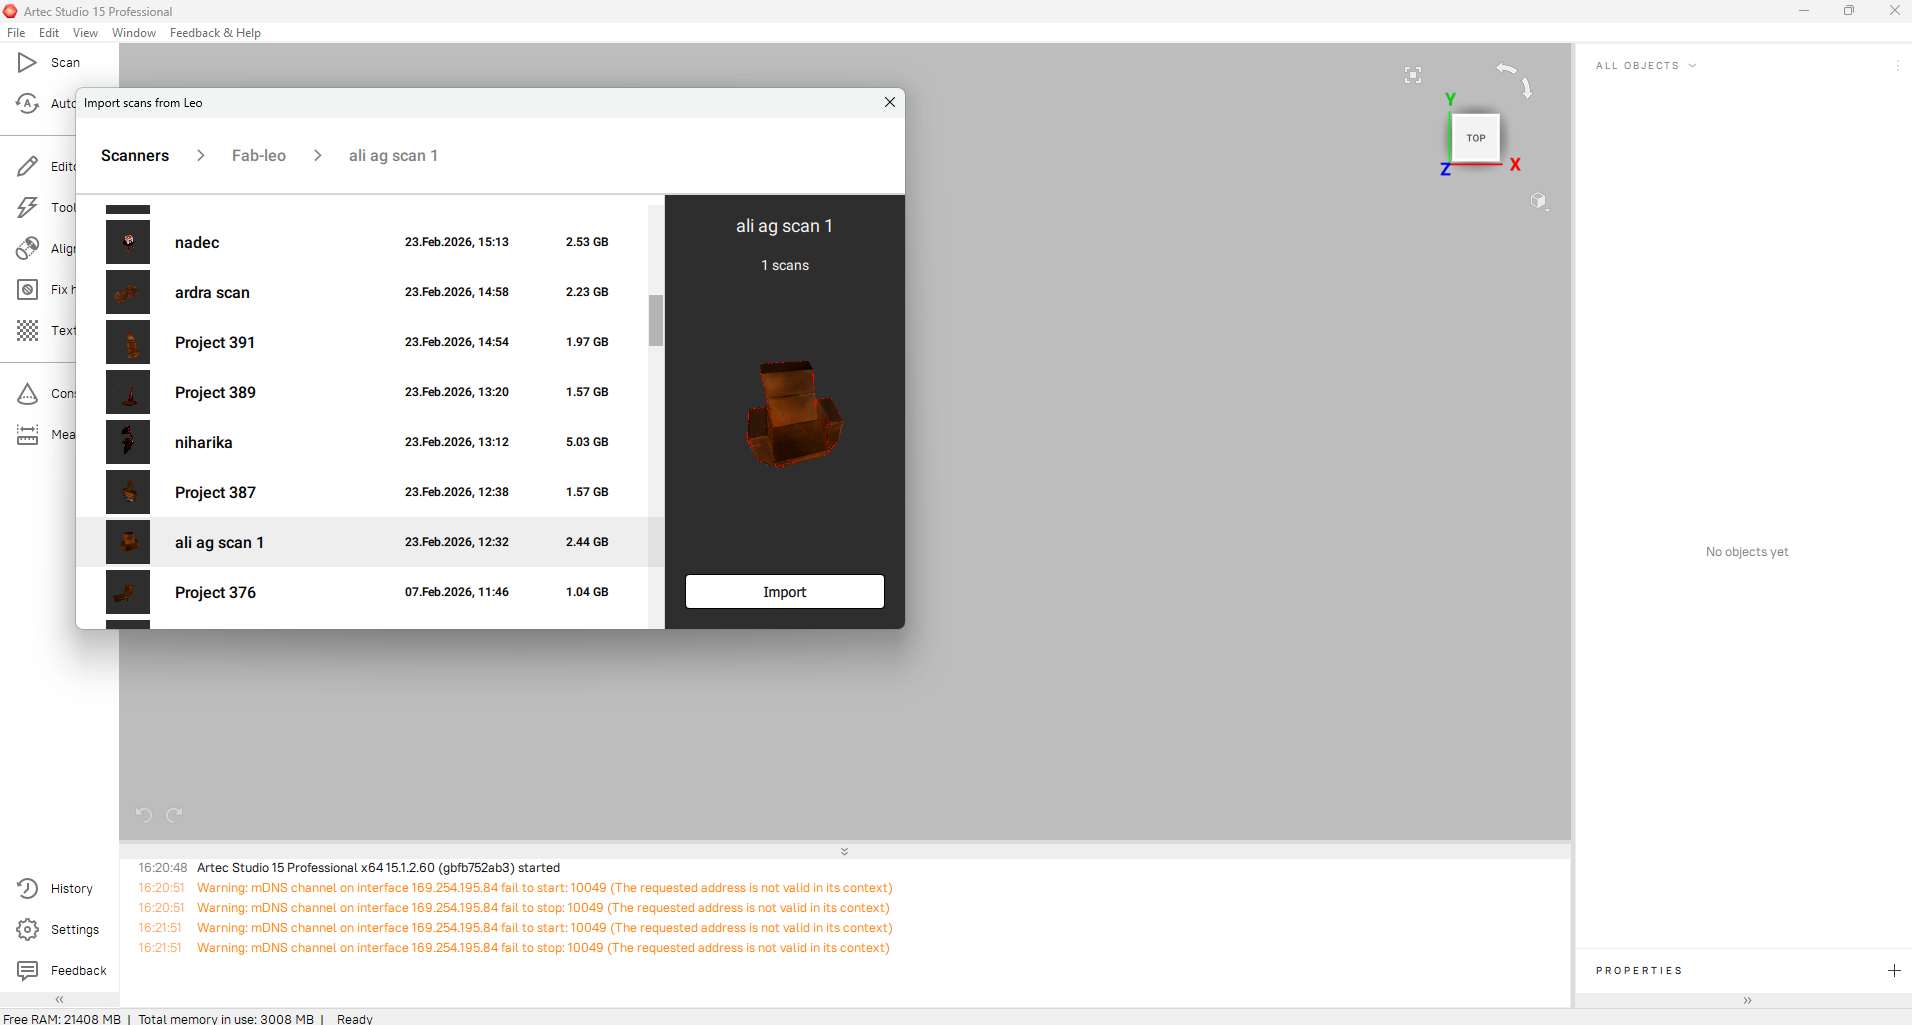The image size is (1912, 1025).
Task: Add a property with the plus icon
Action: pos(1894,970)
